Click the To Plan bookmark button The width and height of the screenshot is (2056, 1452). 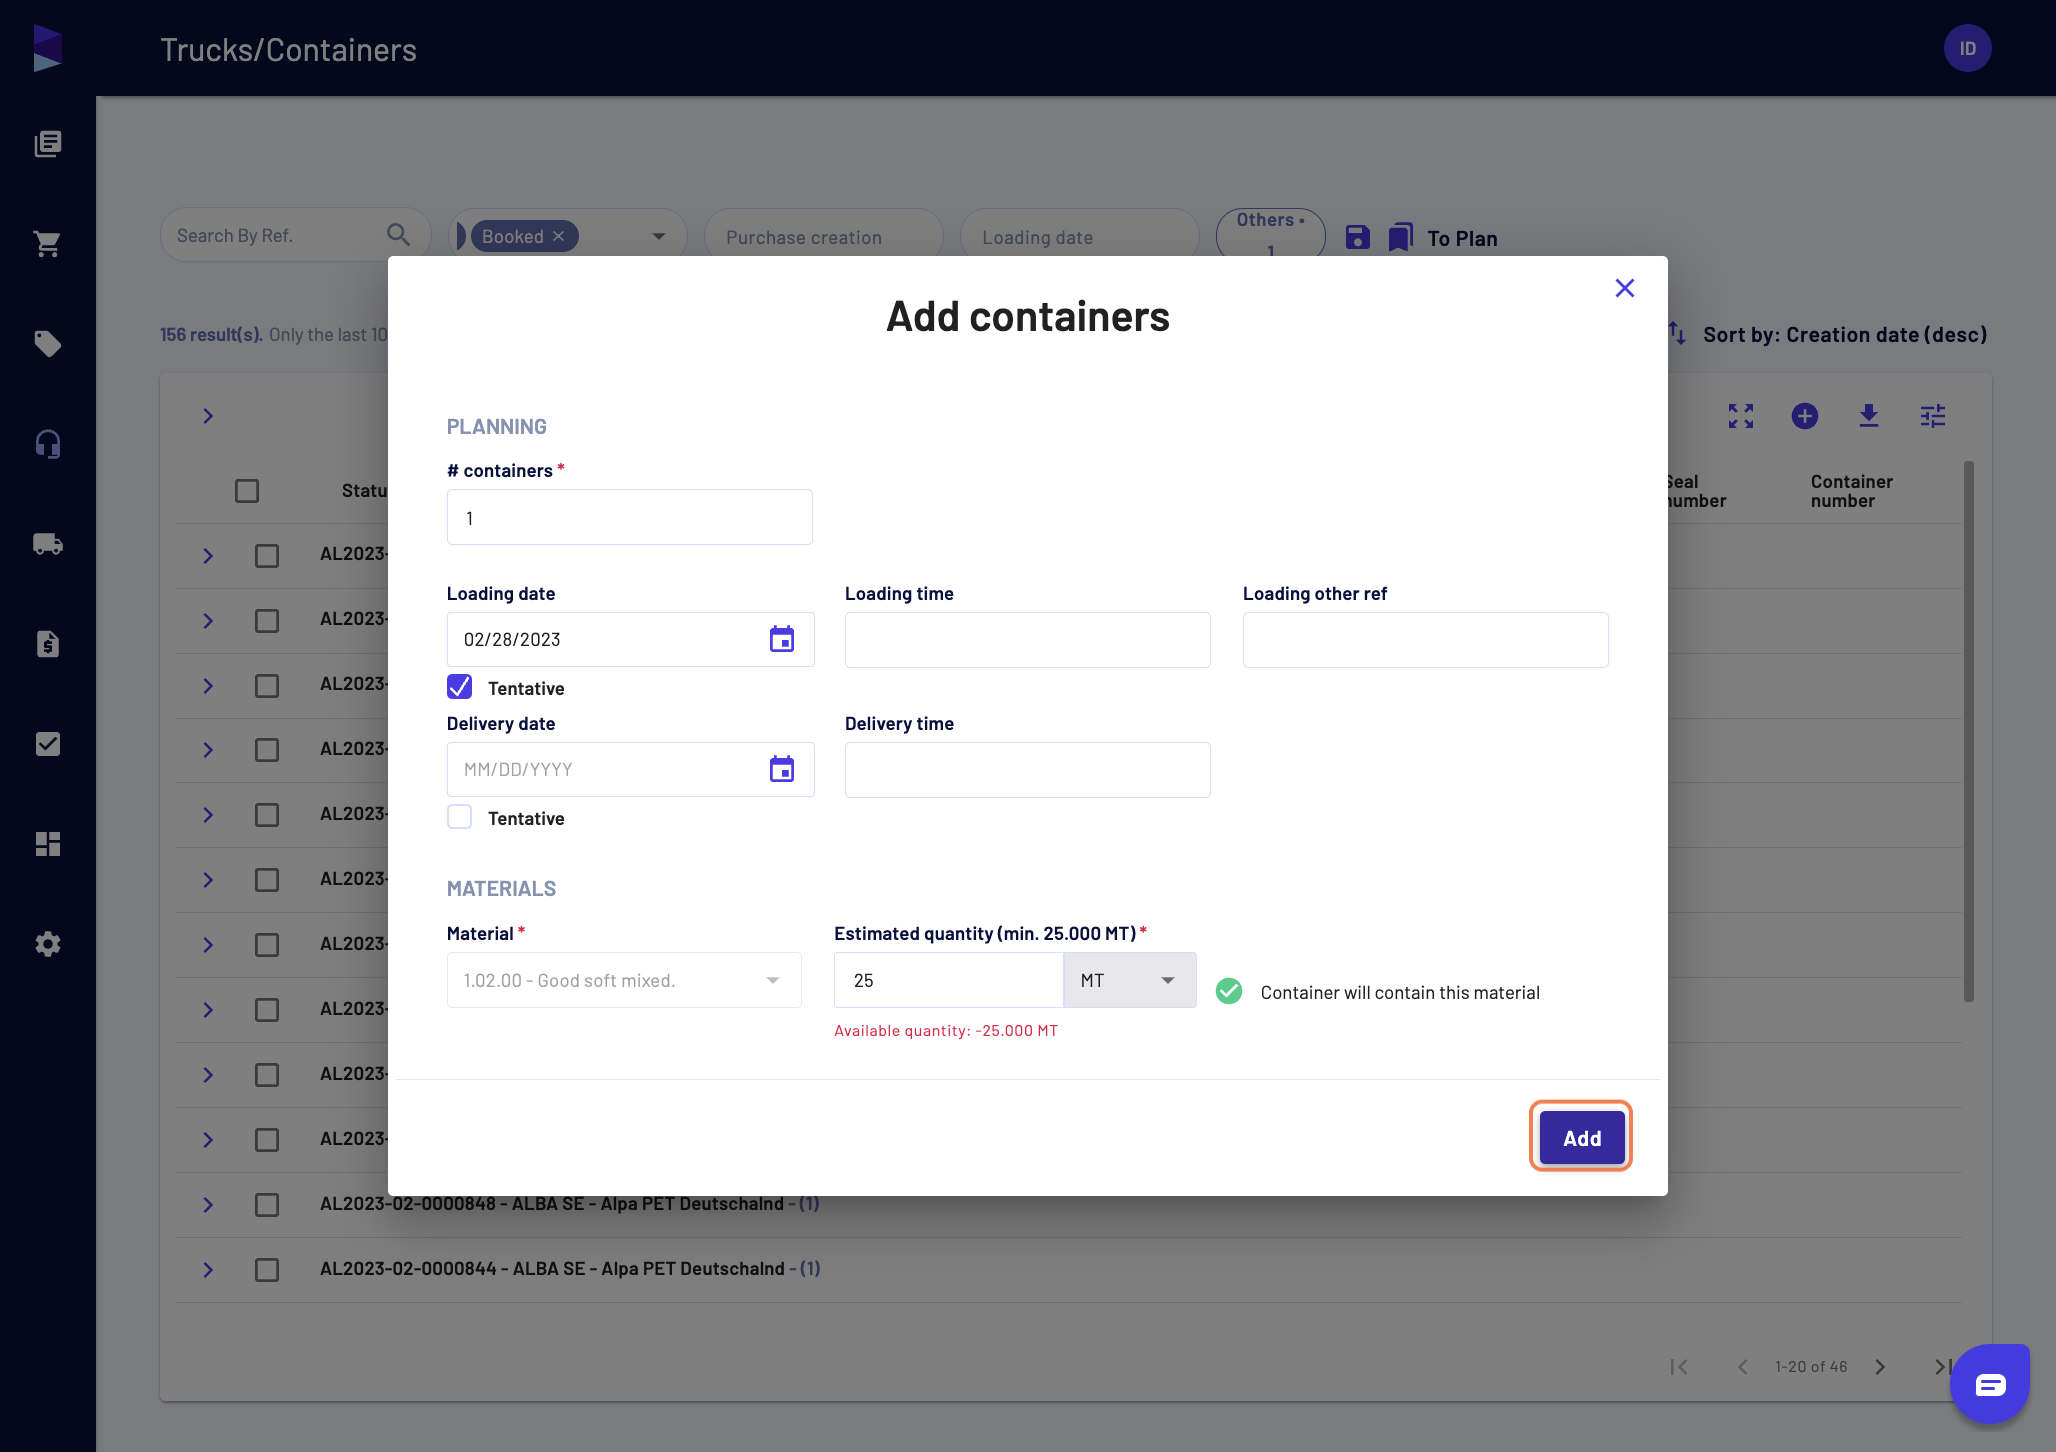[x=1443, y=238]
